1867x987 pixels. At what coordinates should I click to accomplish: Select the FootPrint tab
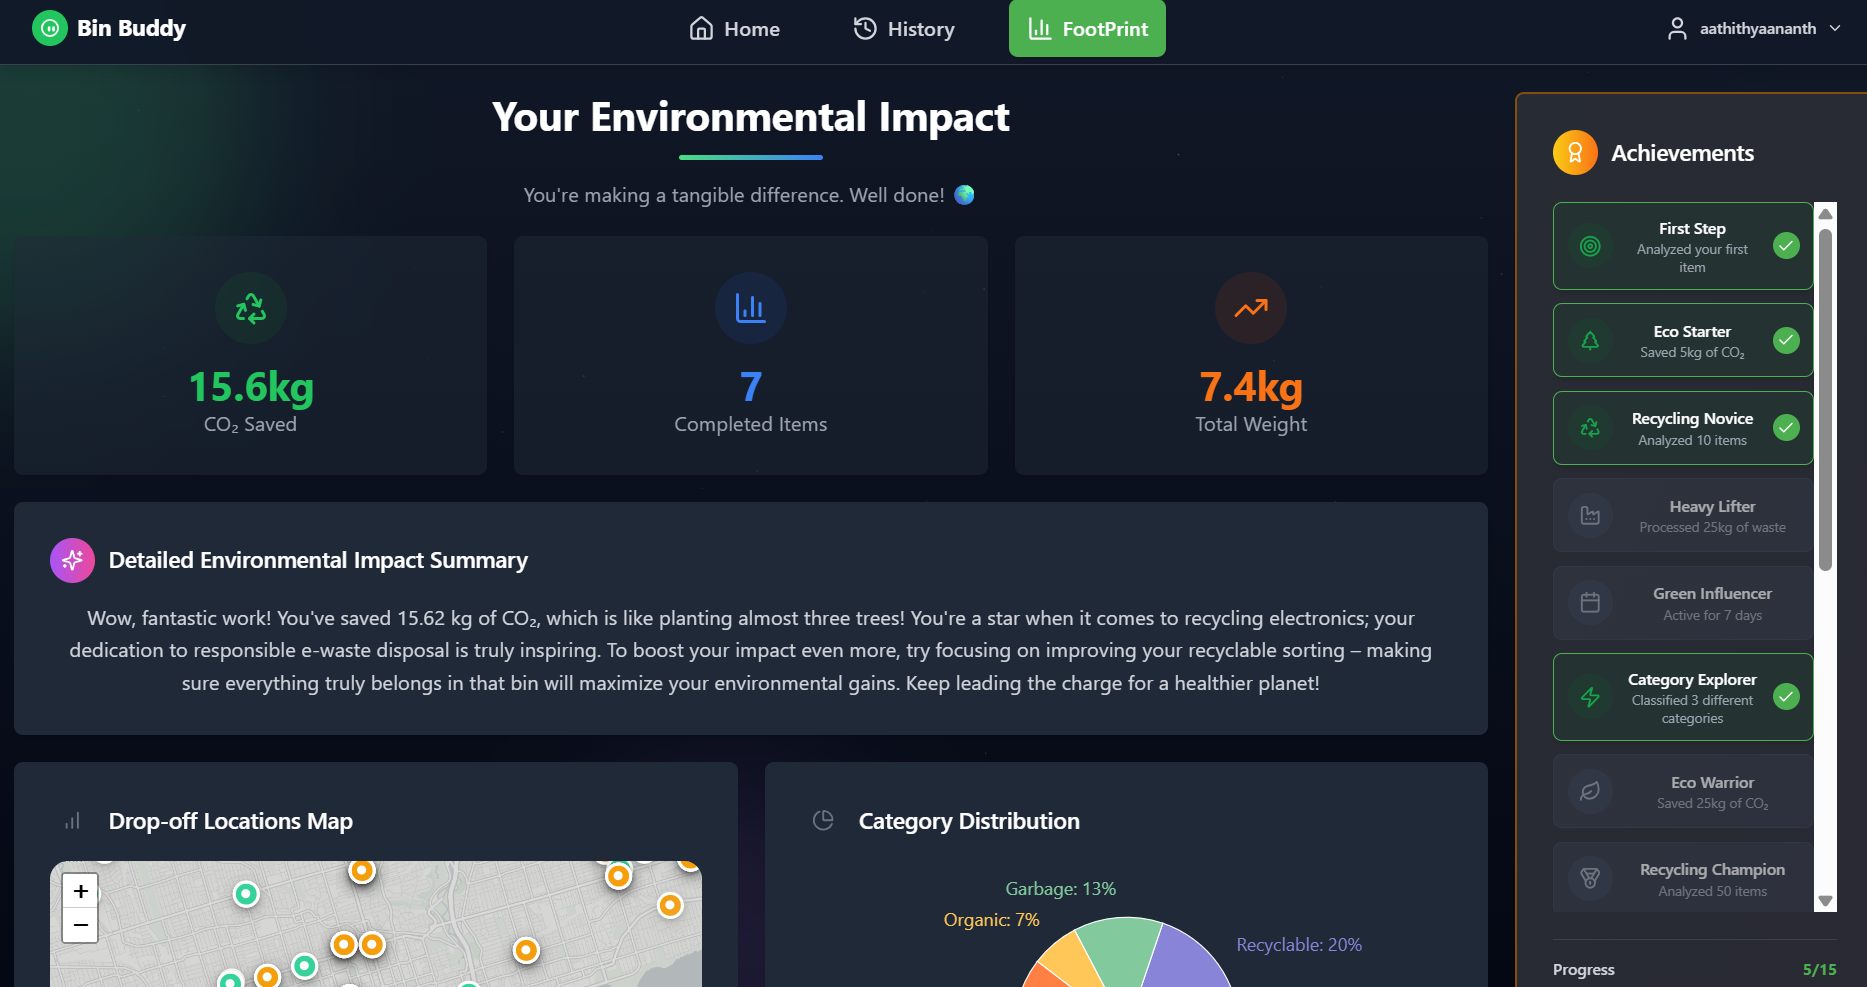click(x=1087, y=29)
